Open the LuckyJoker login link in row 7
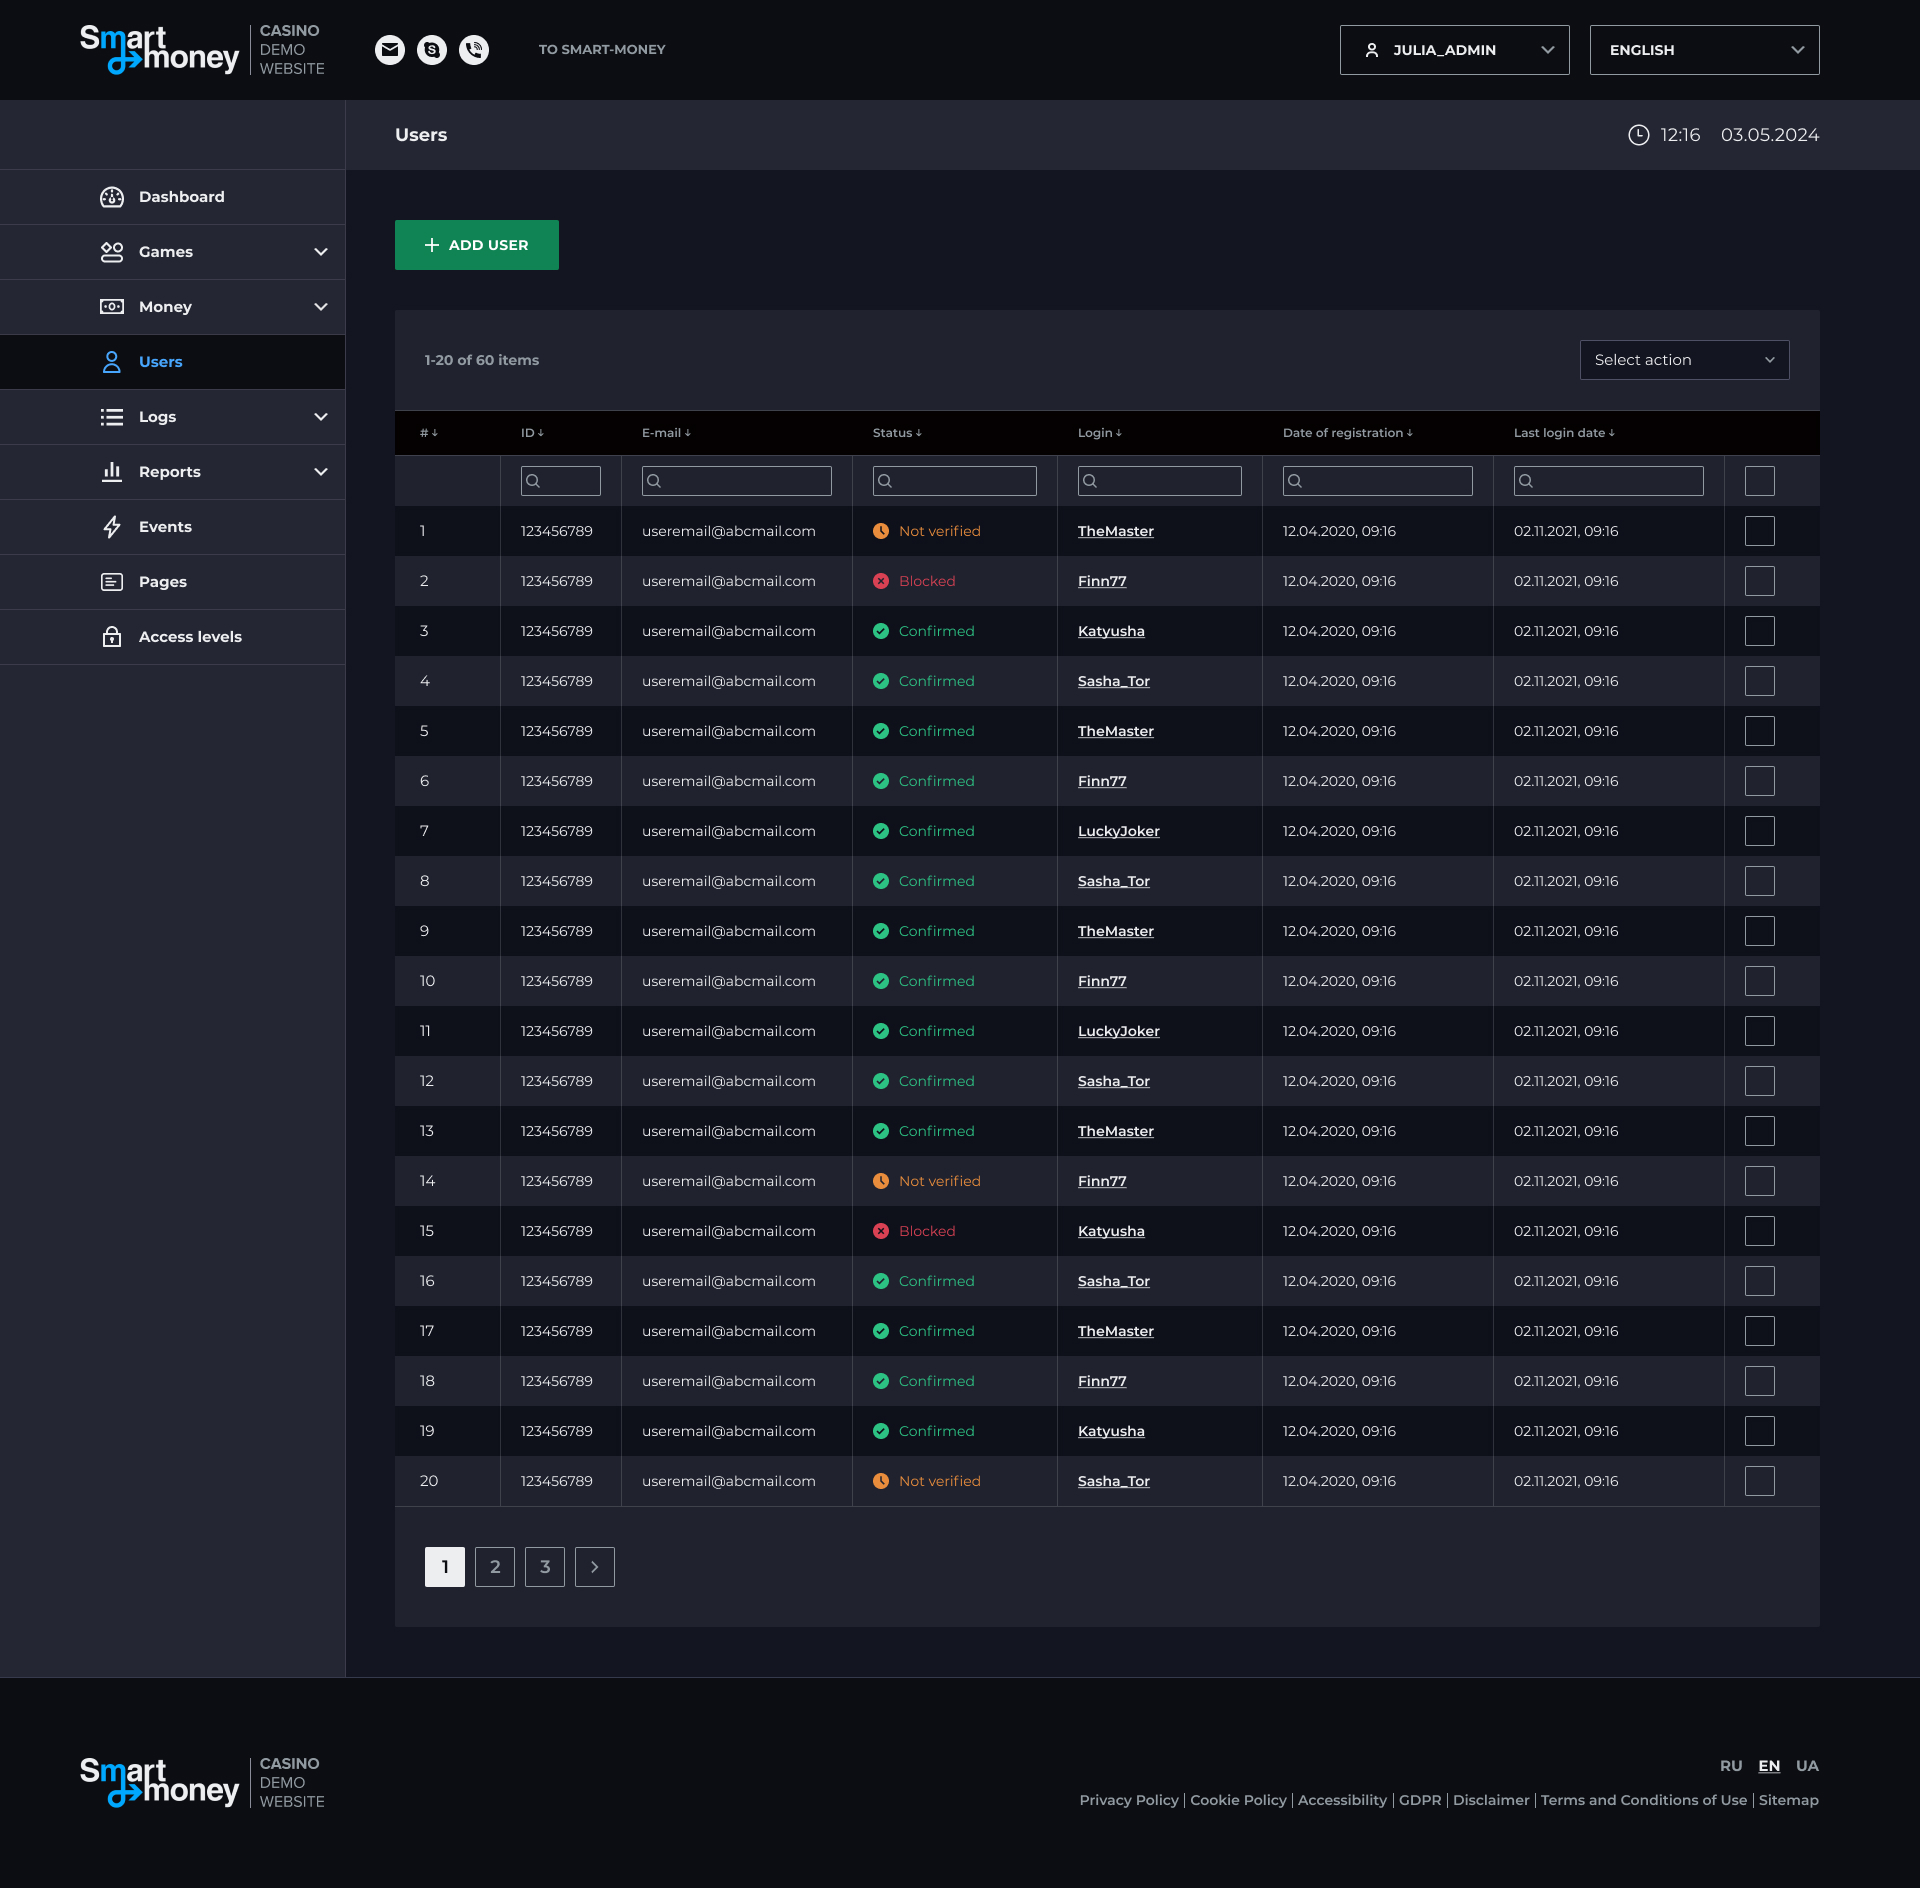1920x1888 pixels. (1118, 831)
